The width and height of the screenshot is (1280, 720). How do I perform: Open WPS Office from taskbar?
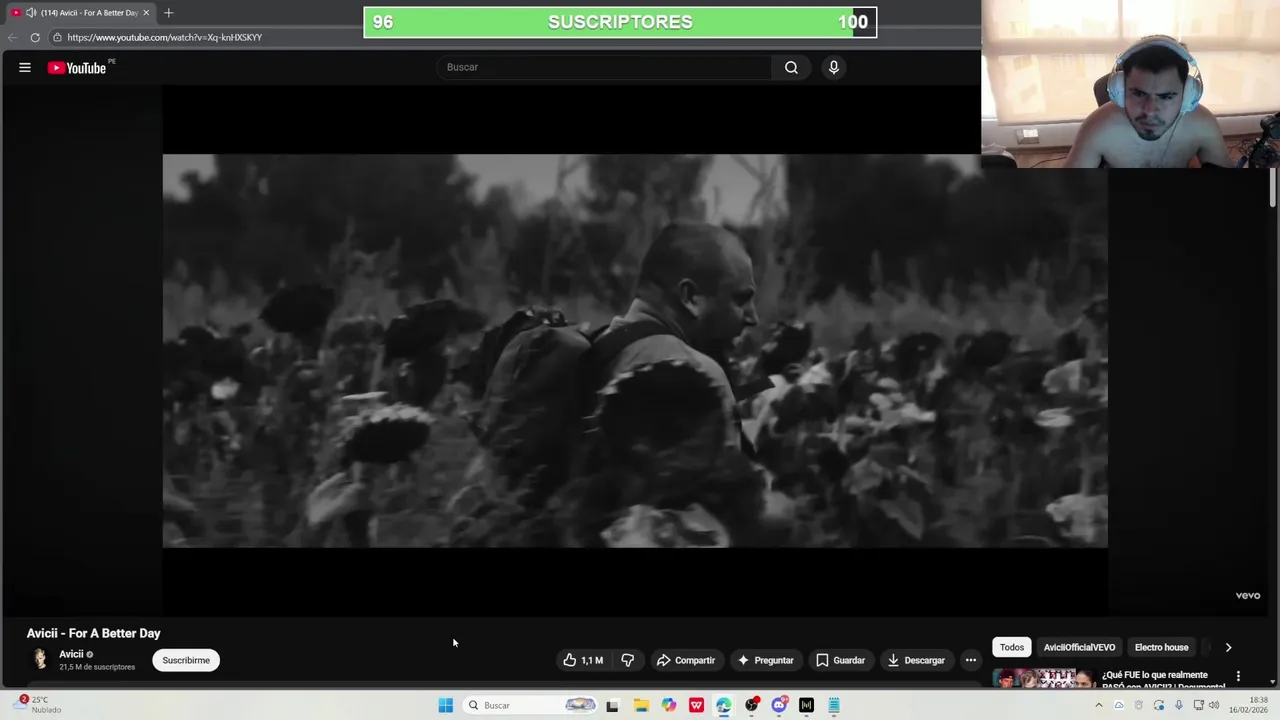[x=696, y=705]
